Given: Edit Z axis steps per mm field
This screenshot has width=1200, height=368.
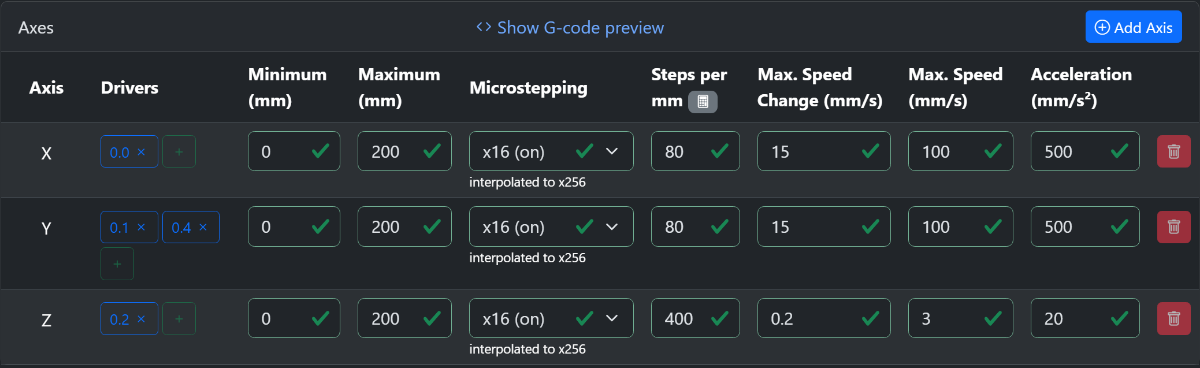Looking at the screenshot, I should [x=695, y=319].
